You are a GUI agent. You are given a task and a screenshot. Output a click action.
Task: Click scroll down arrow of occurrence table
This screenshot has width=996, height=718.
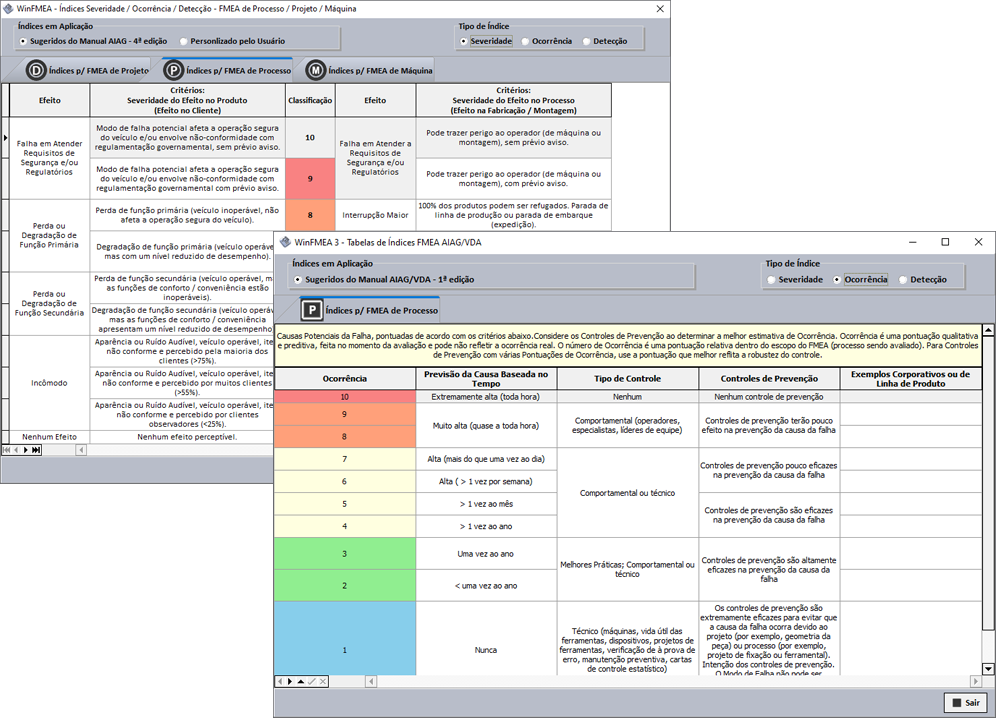989,668
